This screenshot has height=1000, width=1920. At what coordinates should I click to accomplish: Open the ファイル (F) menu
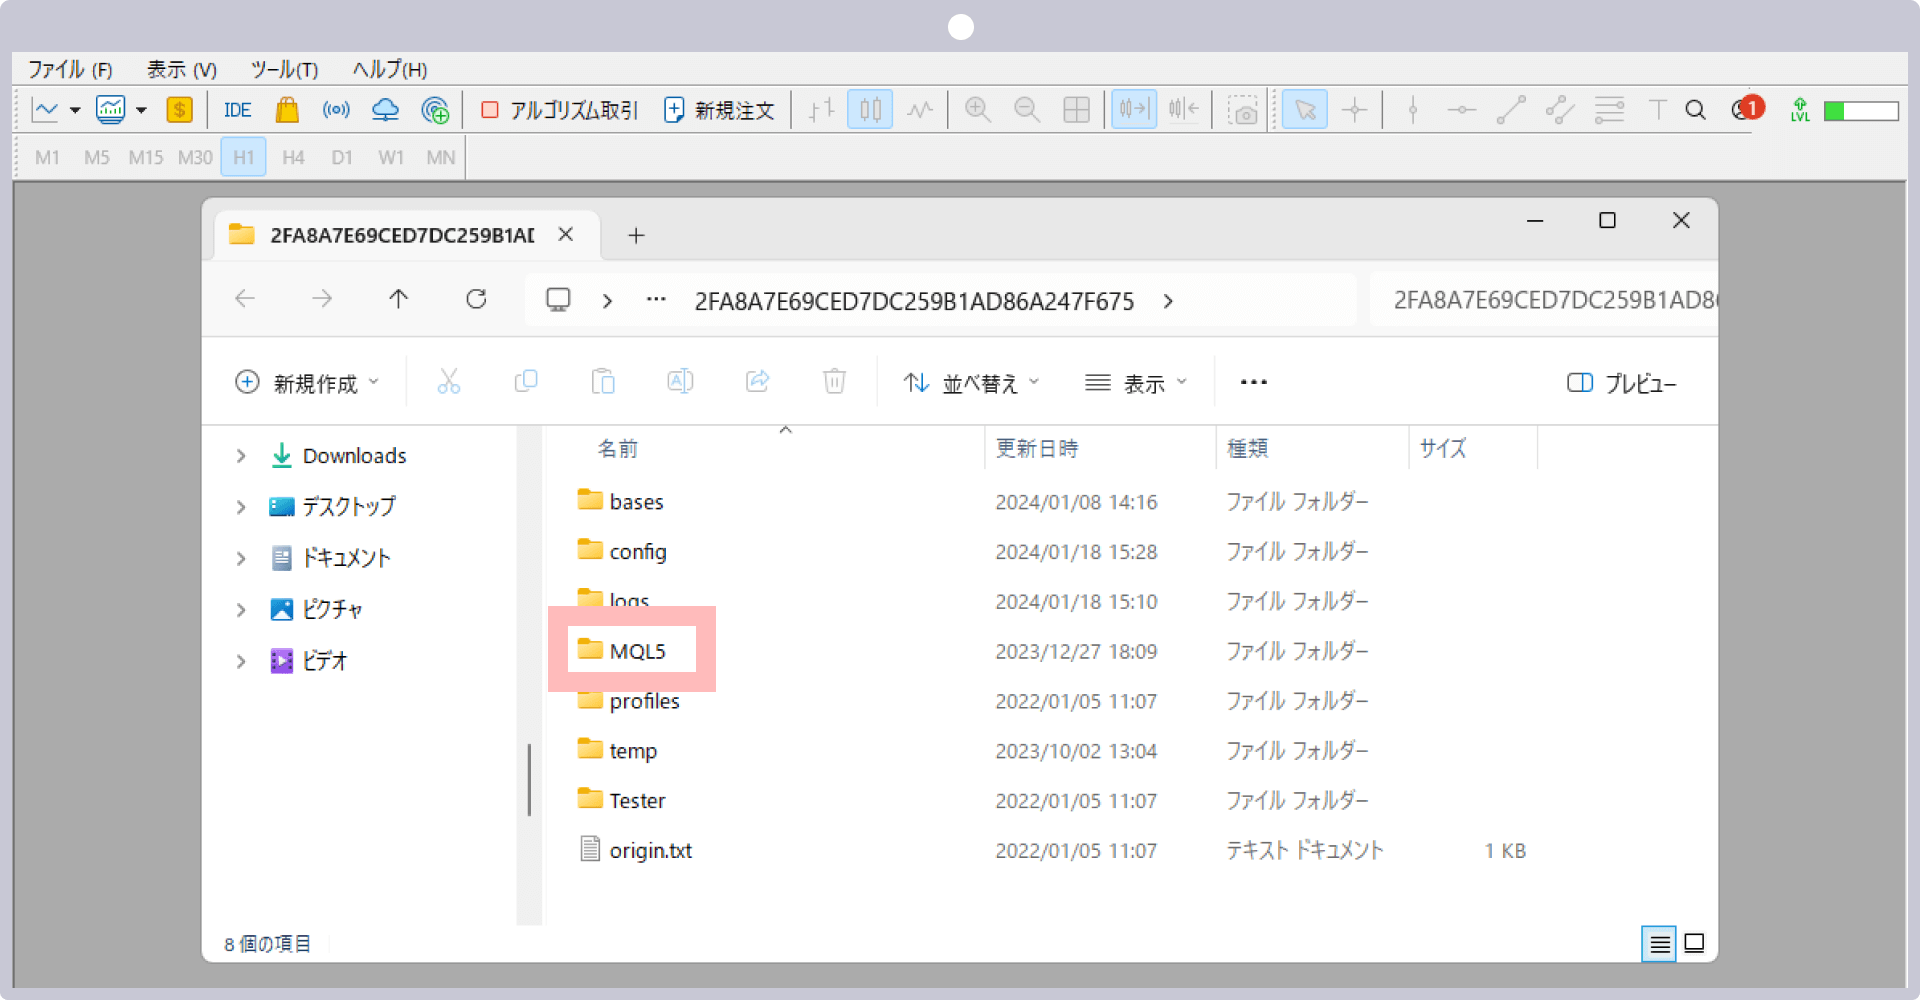[x=70, y=69]
